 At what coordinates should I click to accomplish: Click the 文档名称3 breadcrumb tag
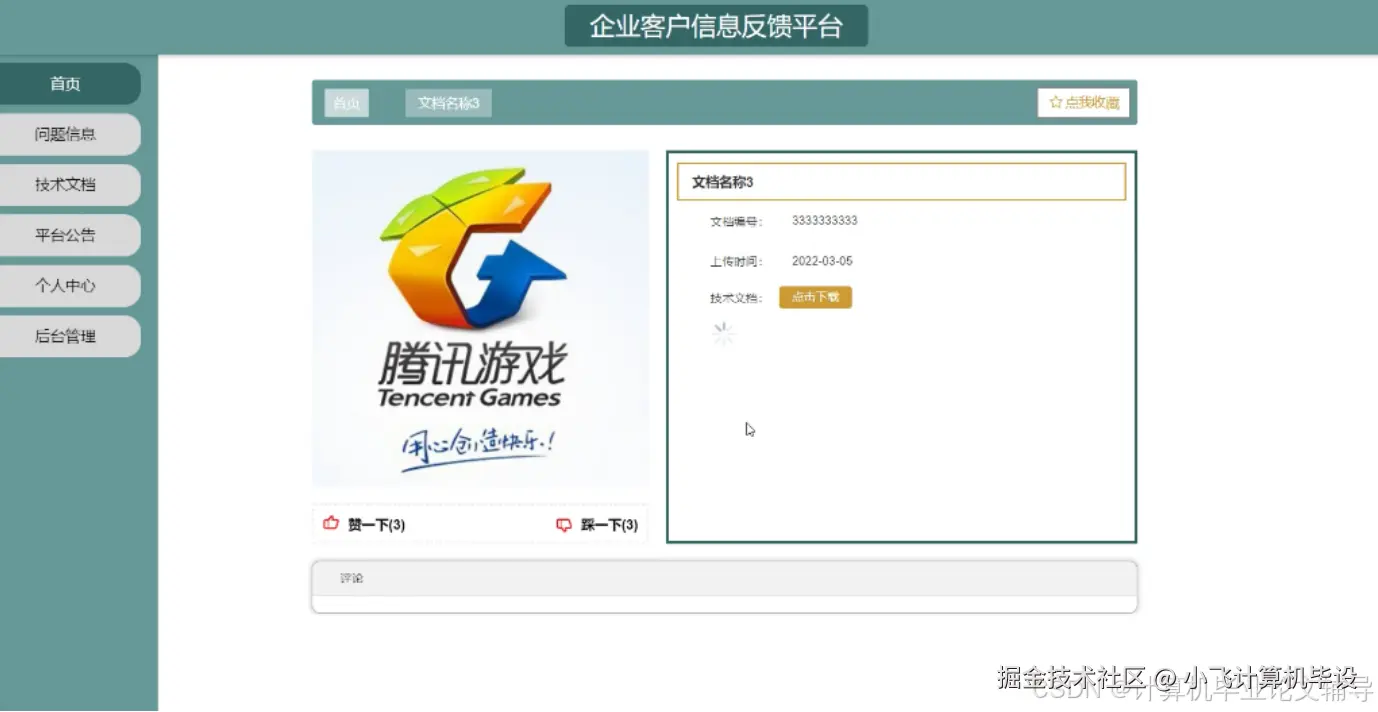[x=448, y=103]
